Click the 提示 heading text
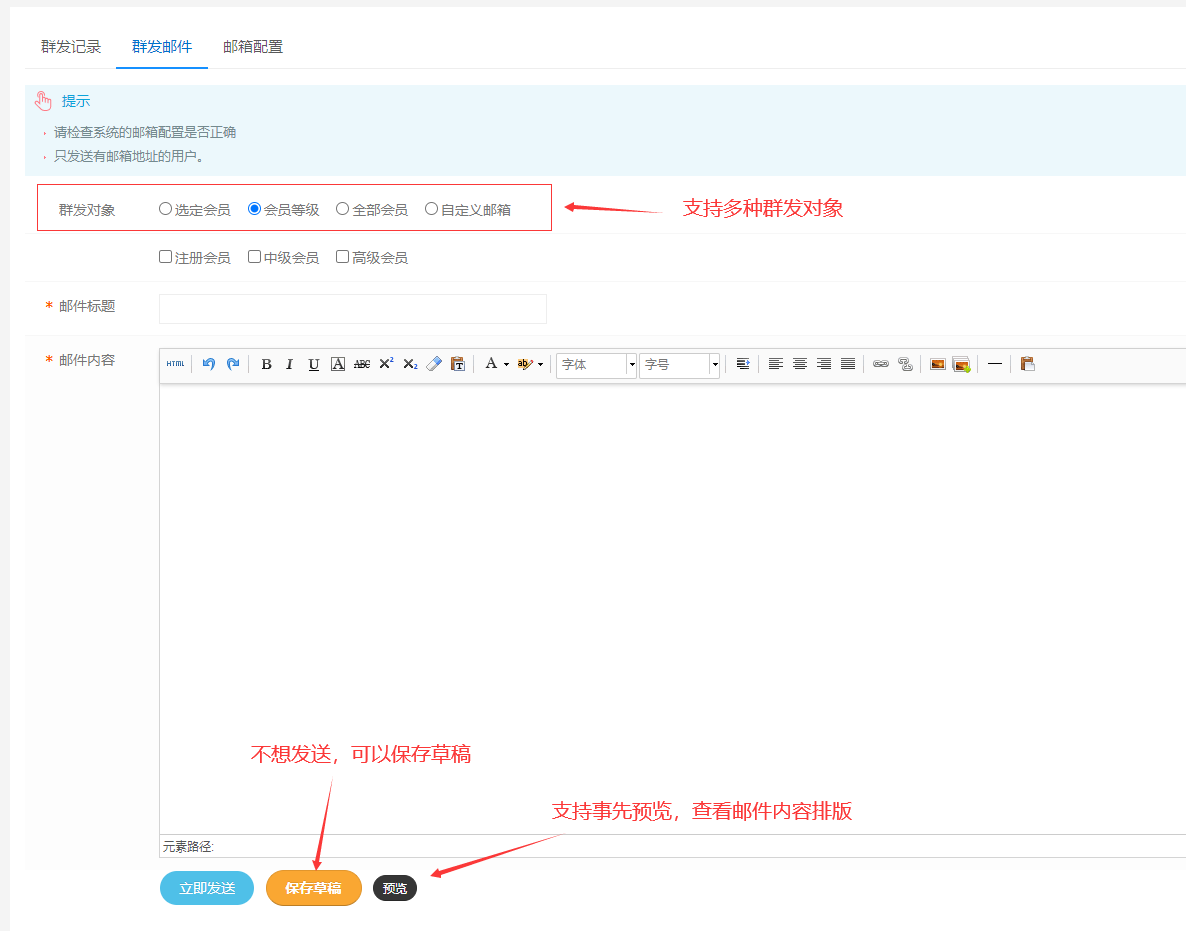 point(76,101)
